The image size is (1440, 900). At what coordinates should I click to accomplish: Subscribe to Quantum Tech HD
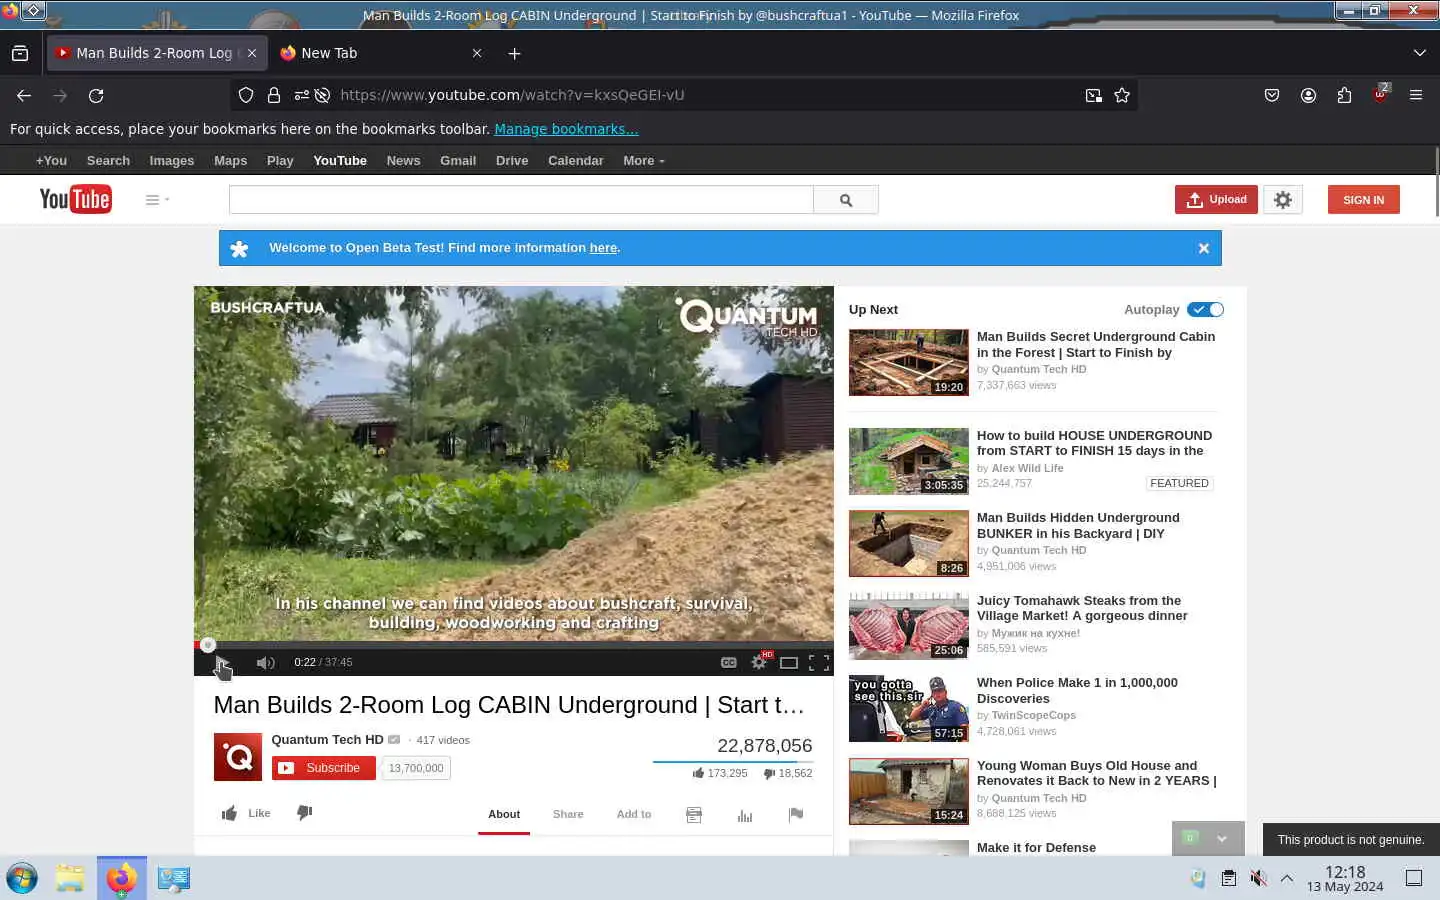323,768
